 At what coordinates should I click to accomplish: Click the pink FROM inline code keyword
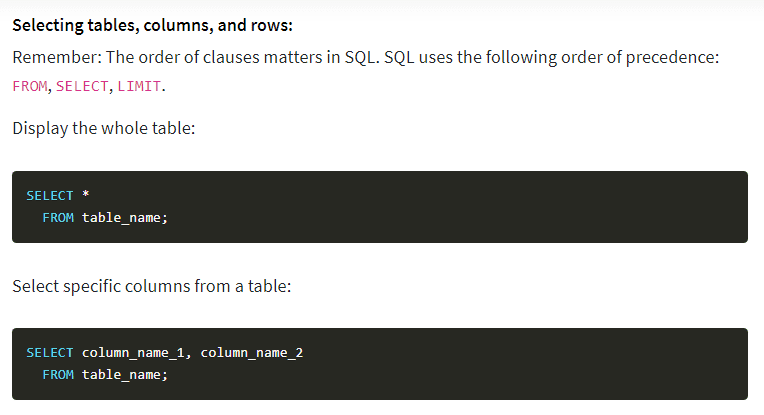tap(30, 86)
